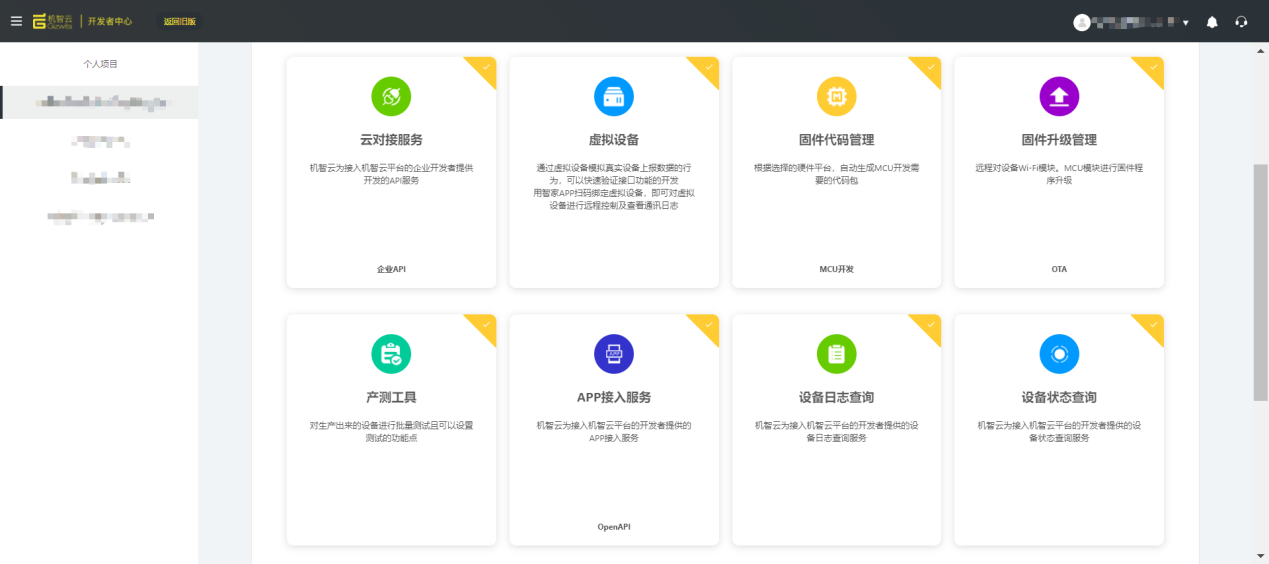1269x564 pixels.
Task: Click the 虚拟设备 blue device icon
Action: click(x=613, y=97)
